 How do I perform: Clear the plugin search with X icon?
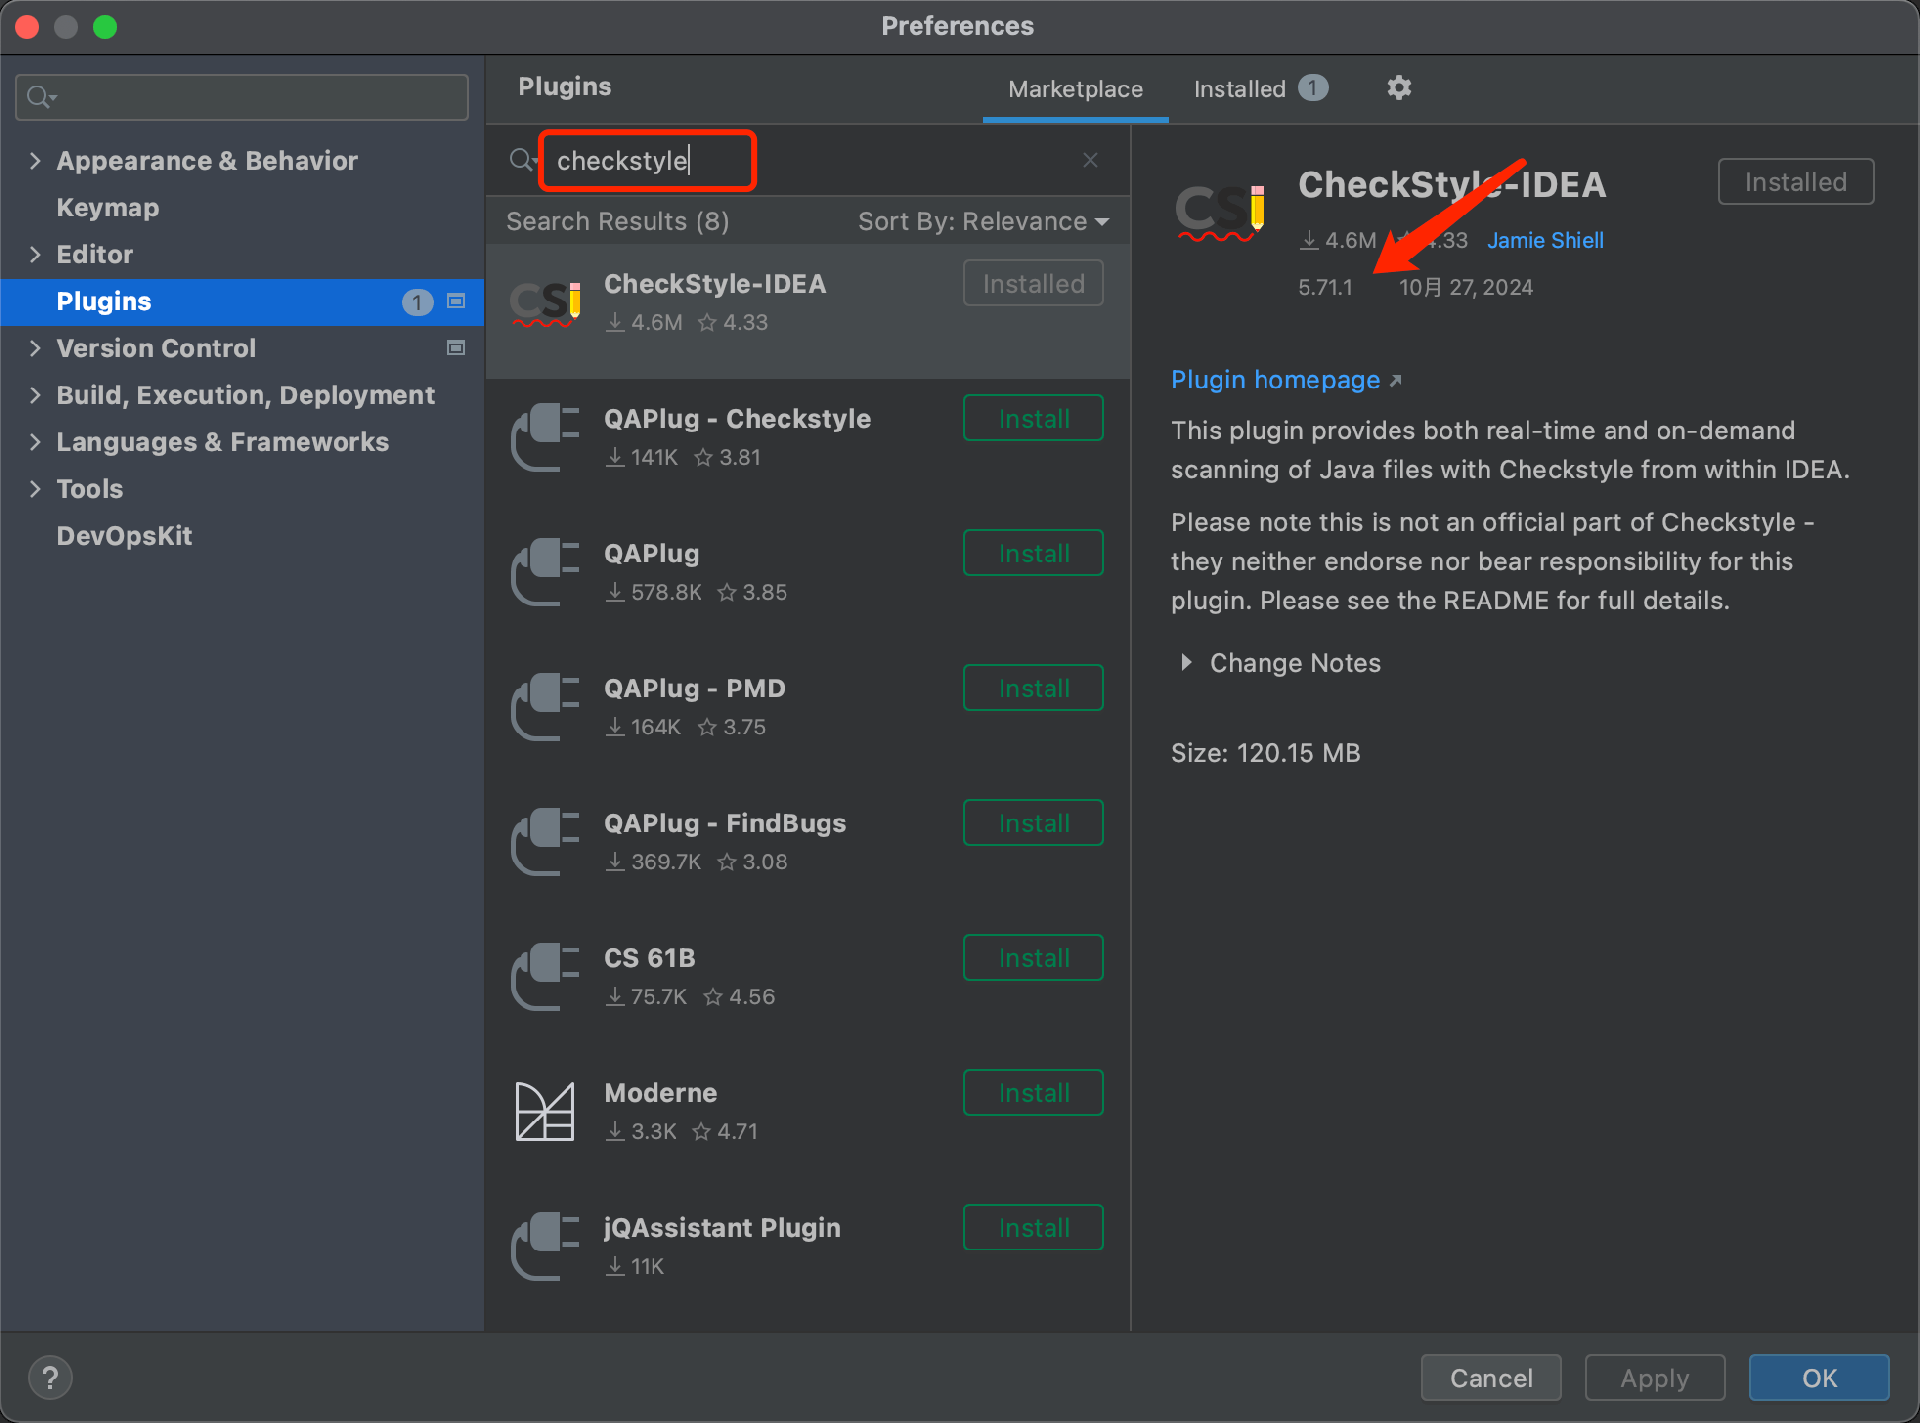(1090, 160)
